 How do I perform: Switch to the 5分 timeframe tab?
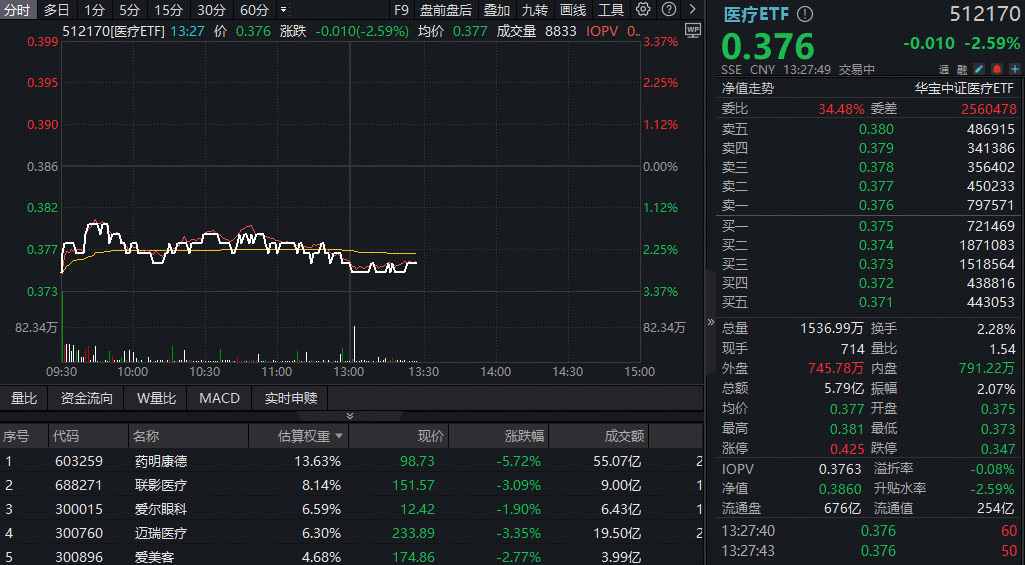(x=129, y=10)
